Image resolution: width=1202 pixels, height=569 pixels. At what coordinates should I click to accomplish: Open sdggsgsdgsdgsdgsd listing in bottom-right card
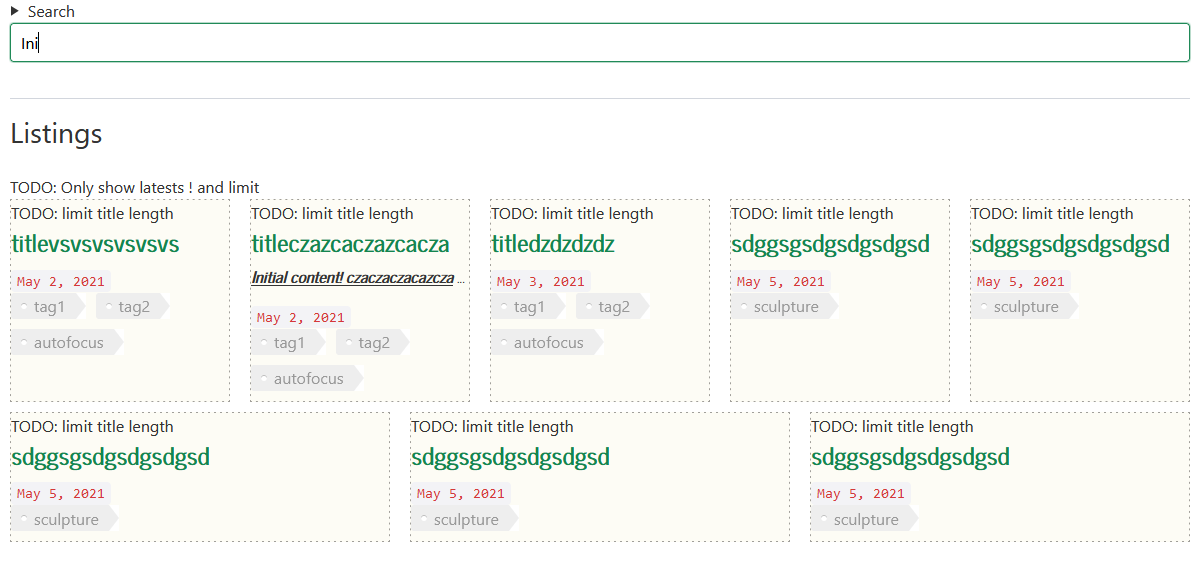pos(910,457)
